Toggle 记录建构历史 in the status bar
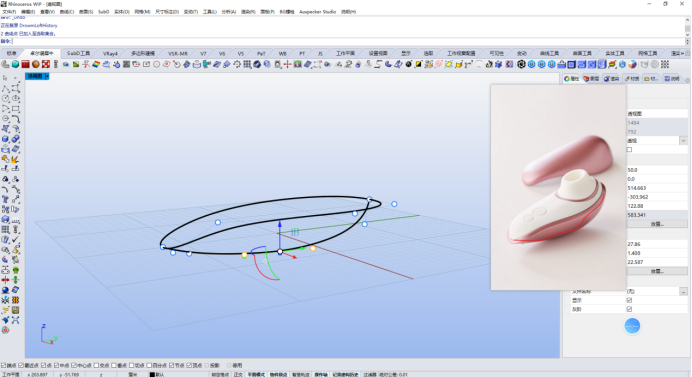The height and width of the screenshot is (377, 692). click(345, 374)
